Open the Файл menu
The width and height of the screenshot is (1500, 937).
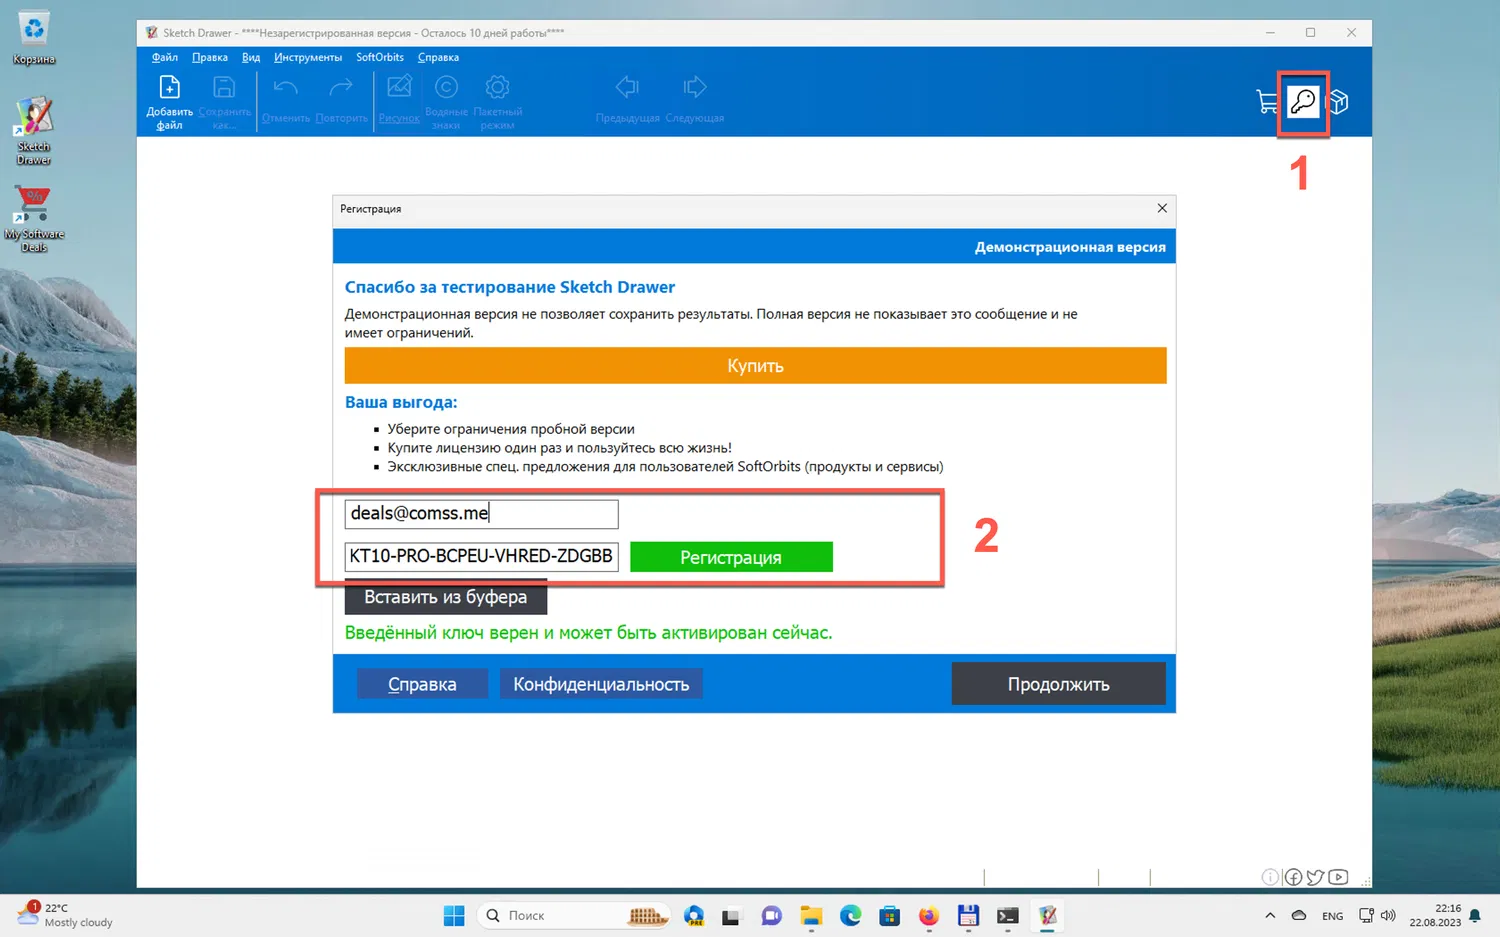point(165,57)
